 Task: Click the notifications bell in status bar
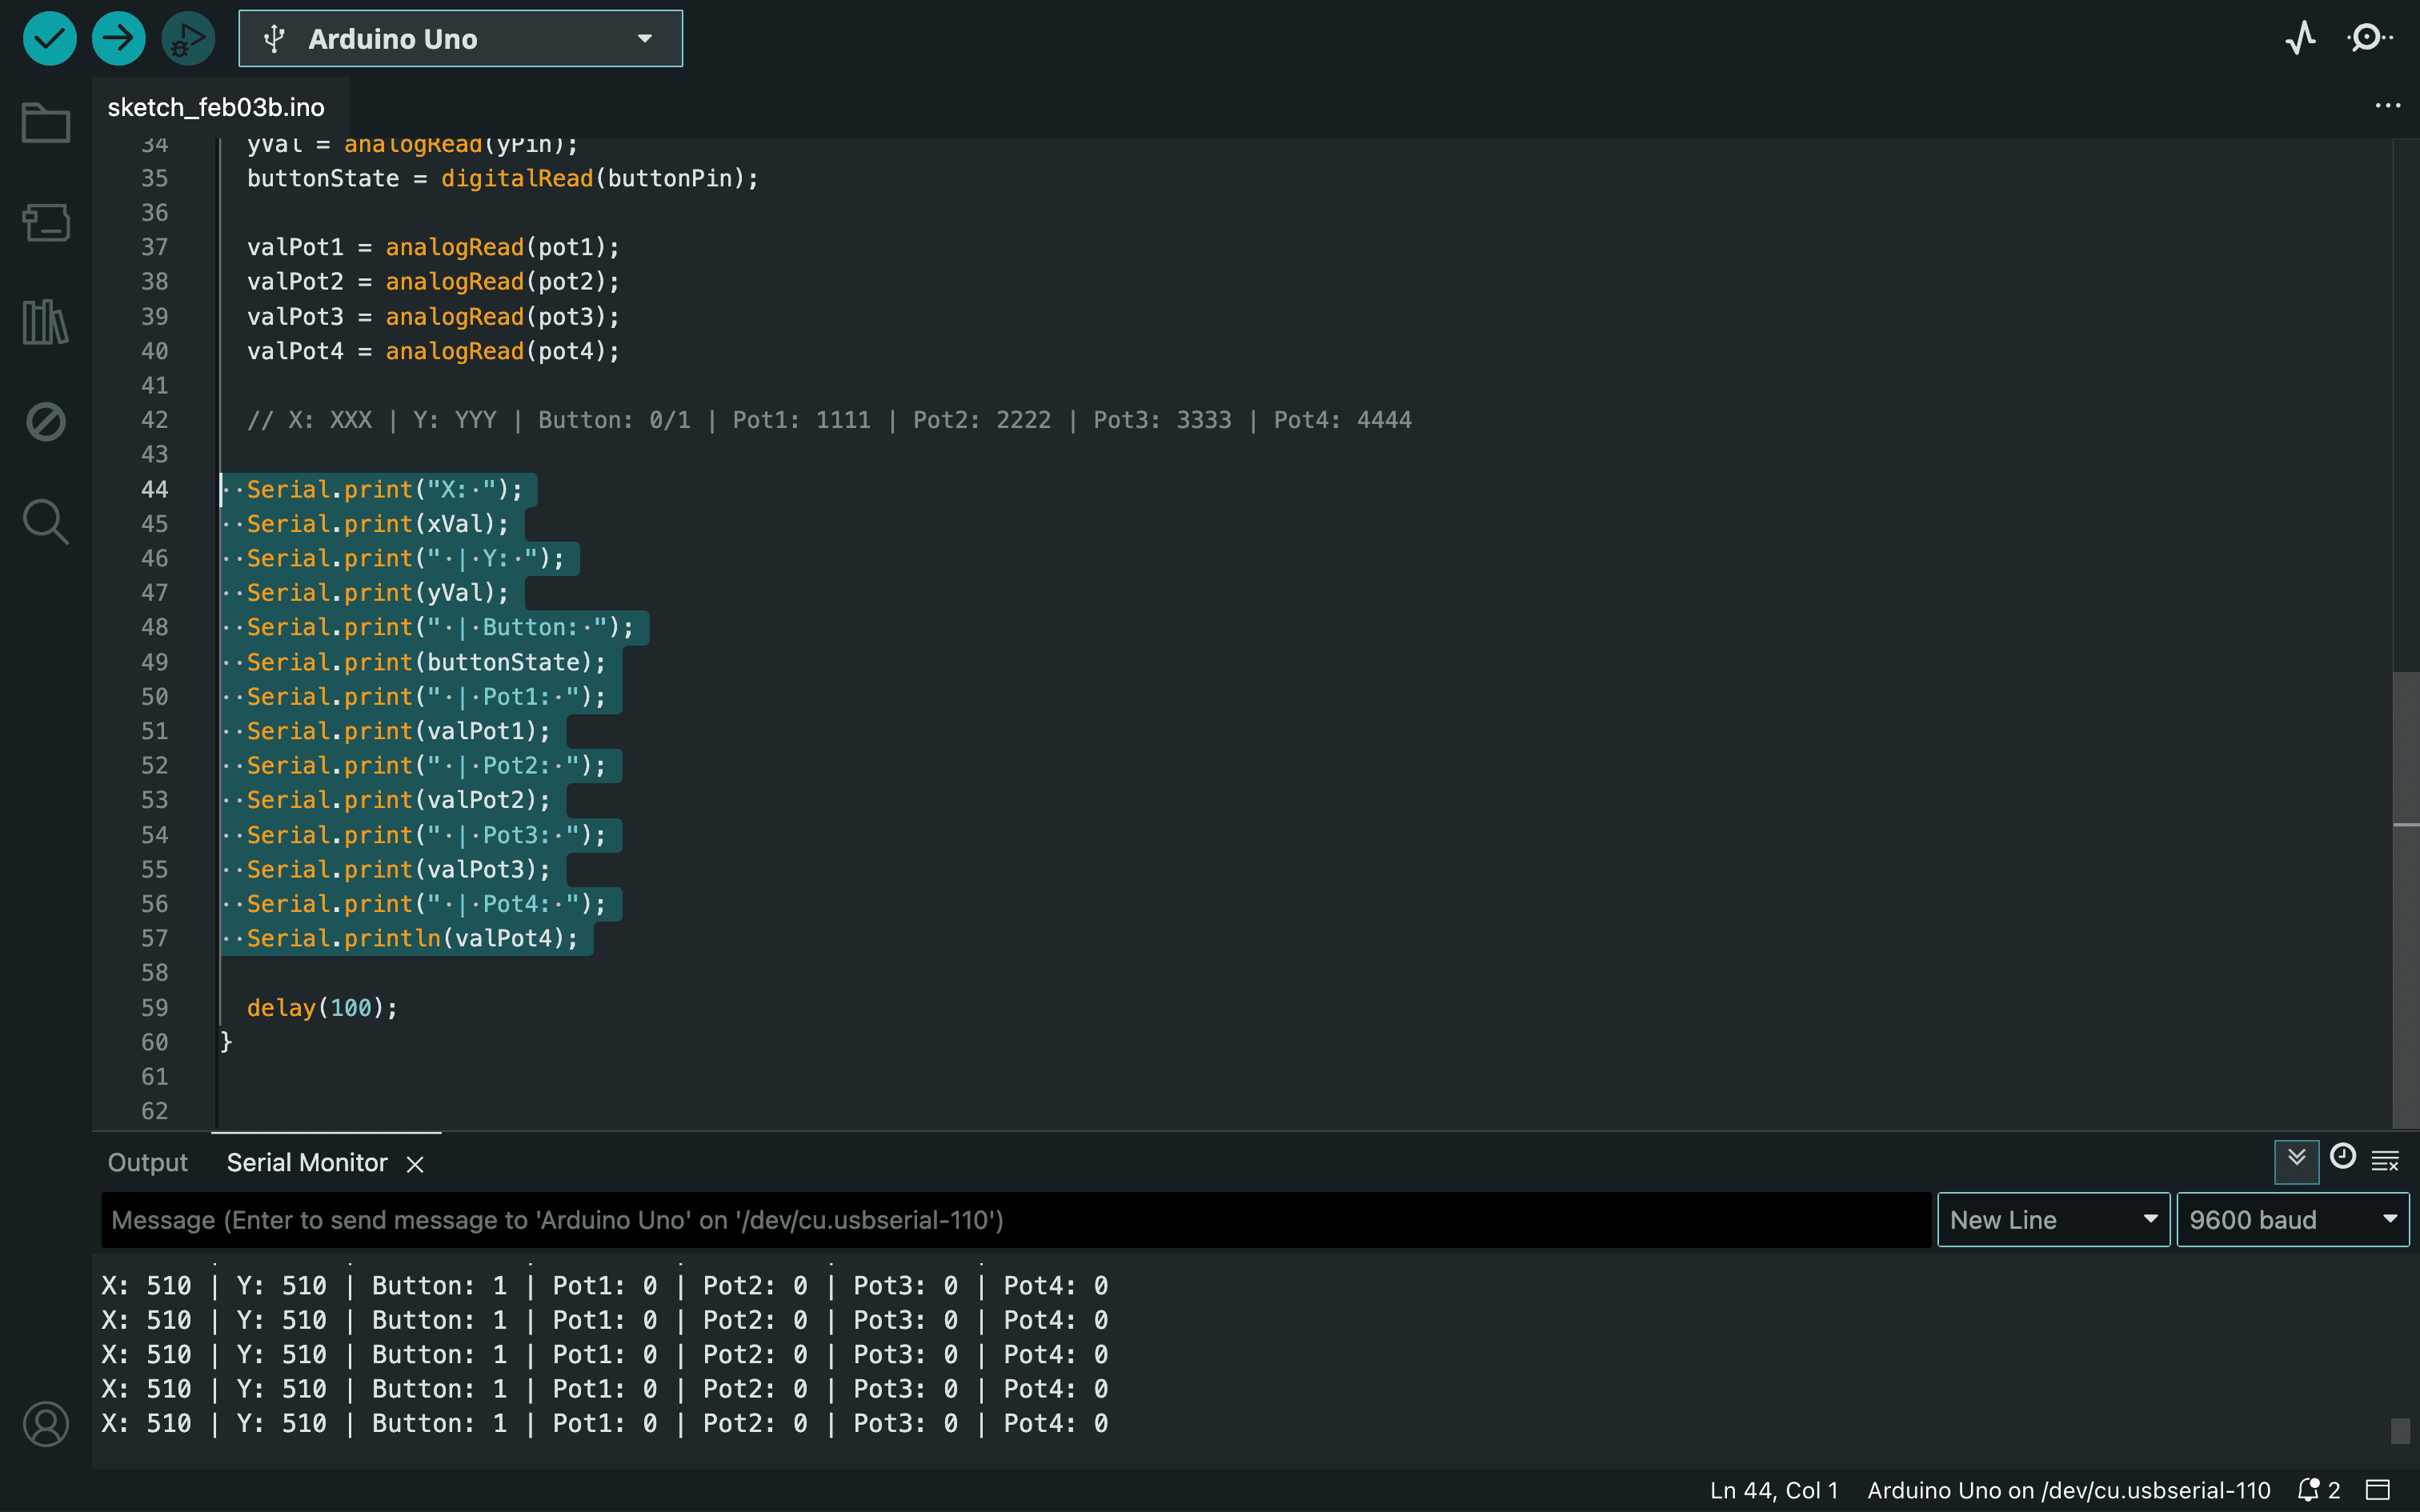pos(2308,1490)
